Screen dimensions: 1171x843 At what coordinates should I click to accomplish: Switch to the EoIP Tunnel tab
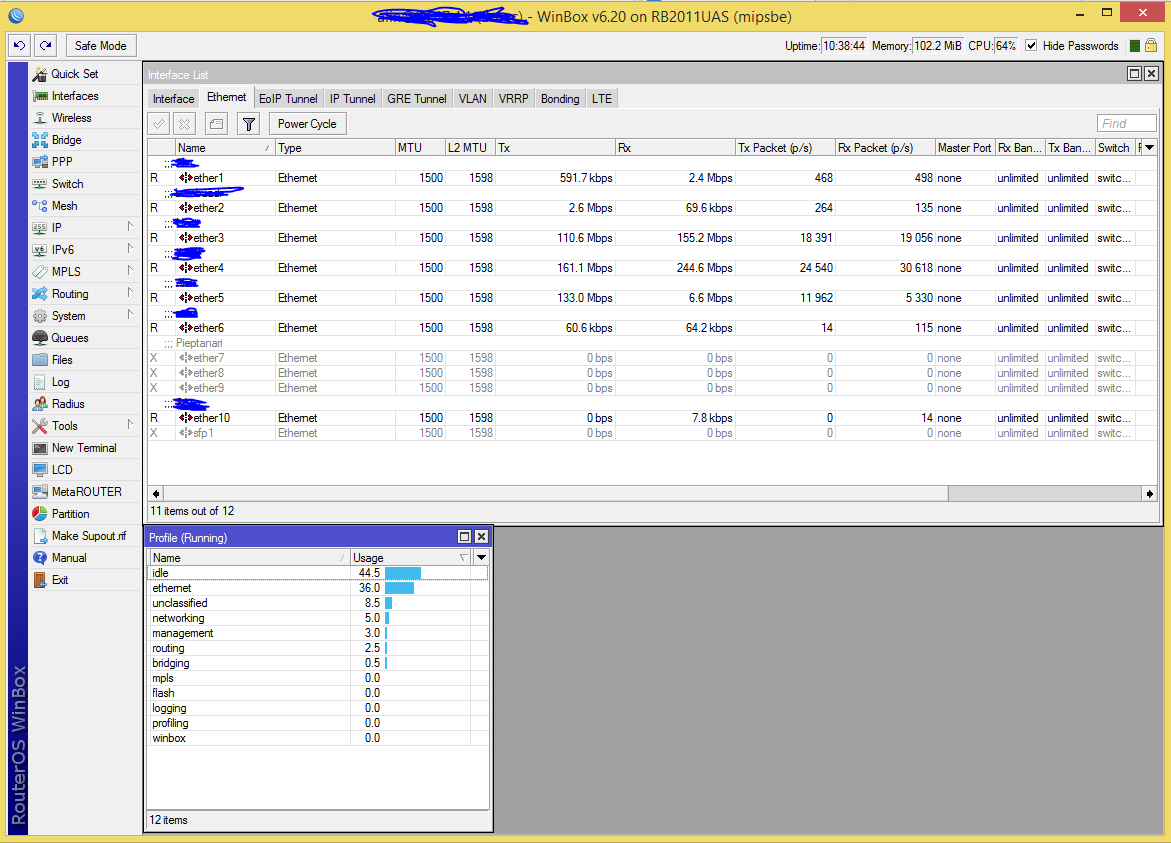click(288, 99)
